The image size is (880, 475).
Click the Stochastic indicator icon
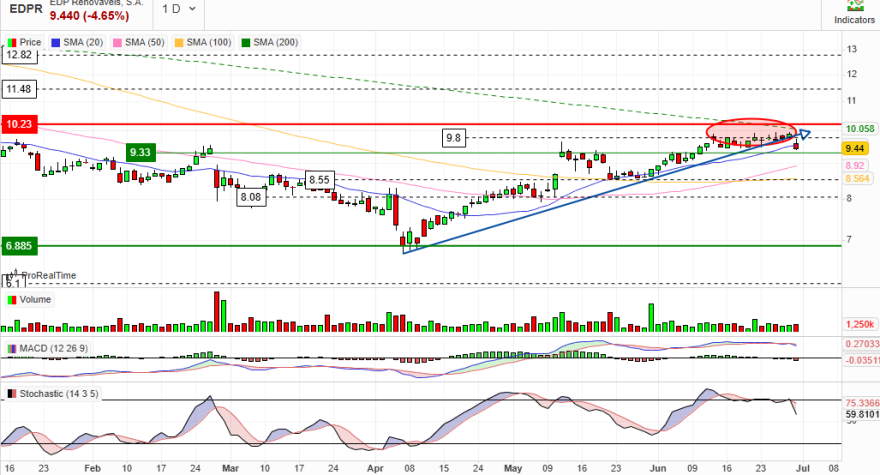tap(12, 394)
